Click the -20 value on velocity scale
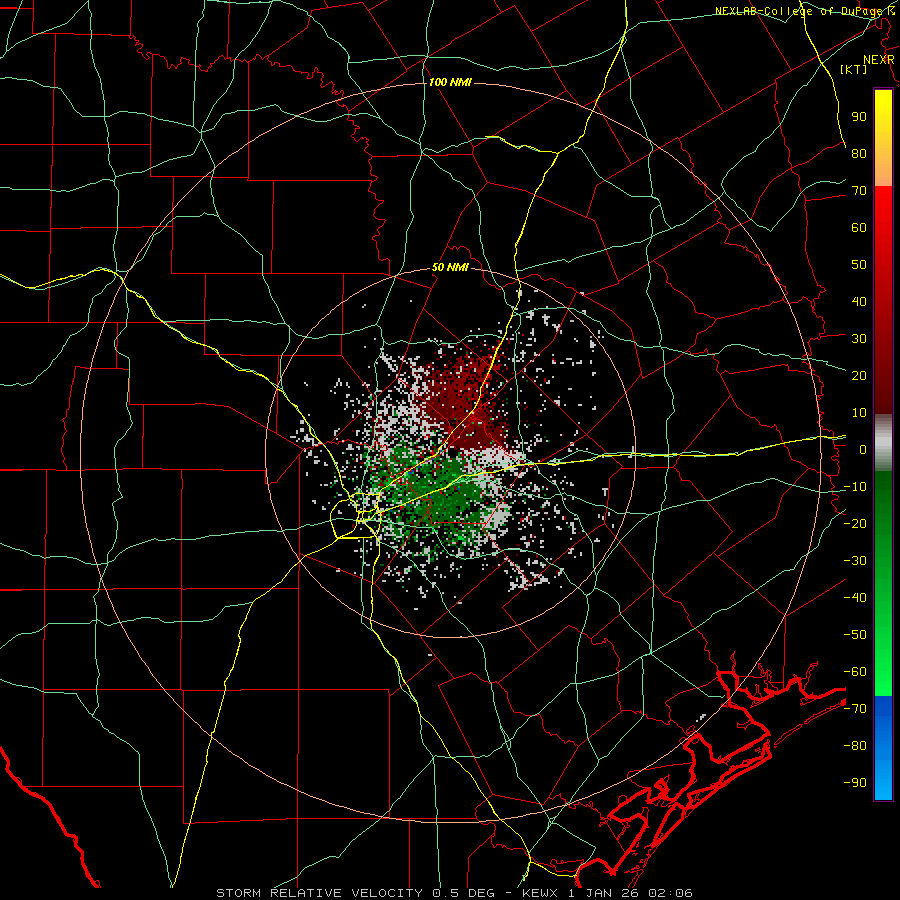 pyautogui.click(x=855, y=523)
